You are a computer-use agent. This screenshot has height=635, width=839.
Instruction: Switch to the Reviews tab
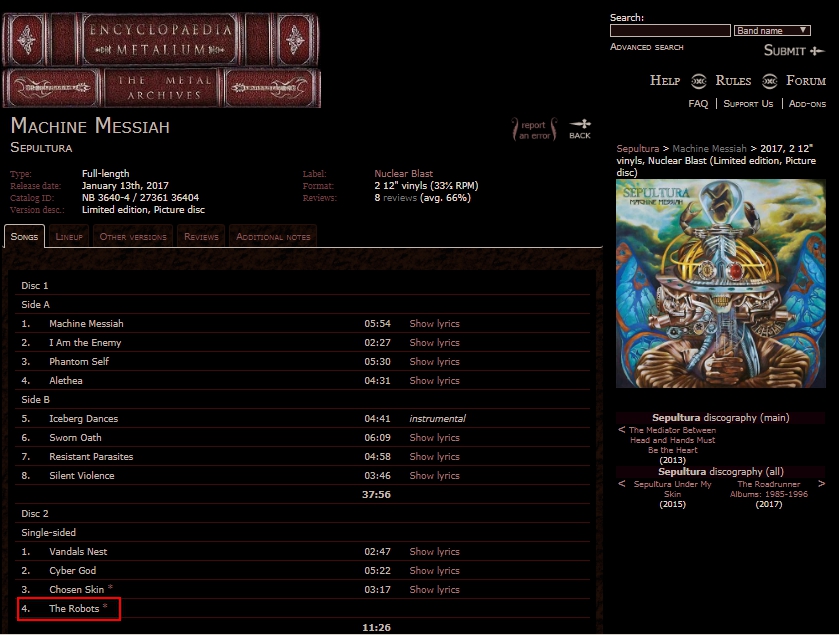coord(201,236)
